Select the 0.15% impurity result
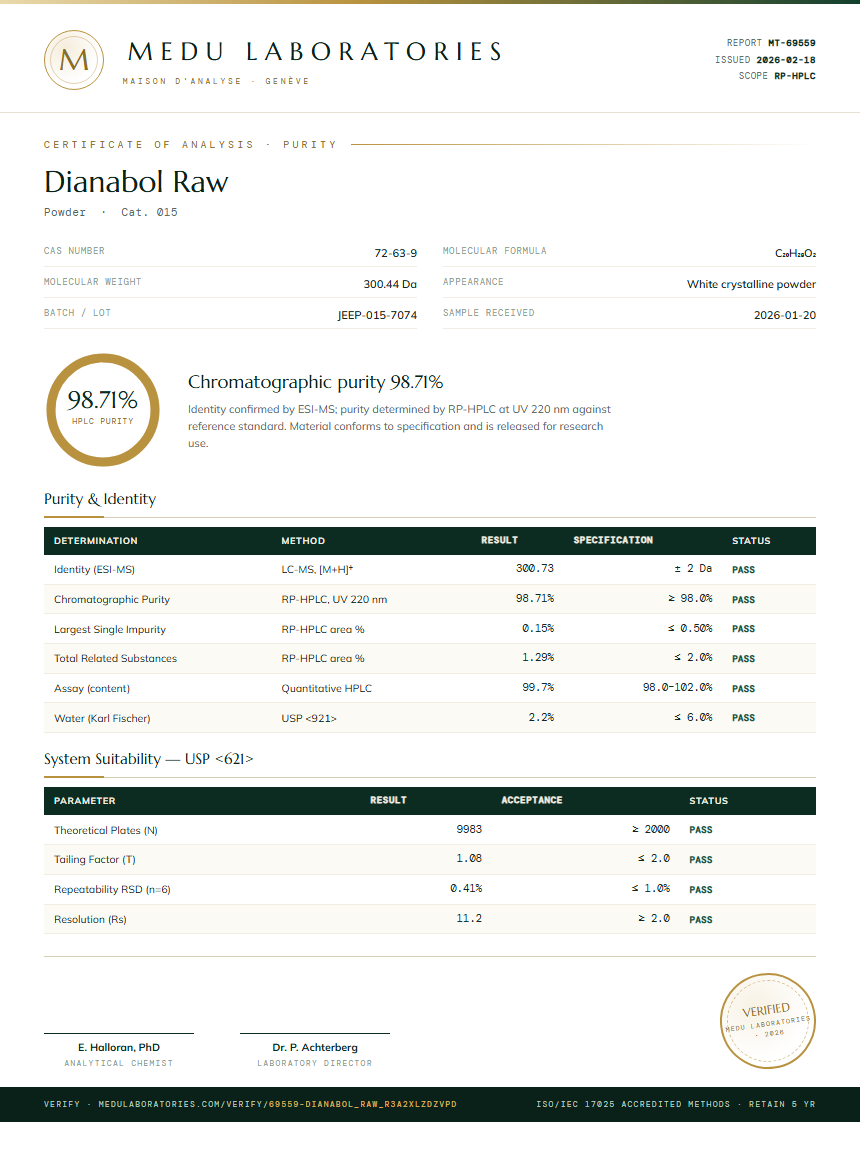The image size is (860, 1152). (538, 628)
